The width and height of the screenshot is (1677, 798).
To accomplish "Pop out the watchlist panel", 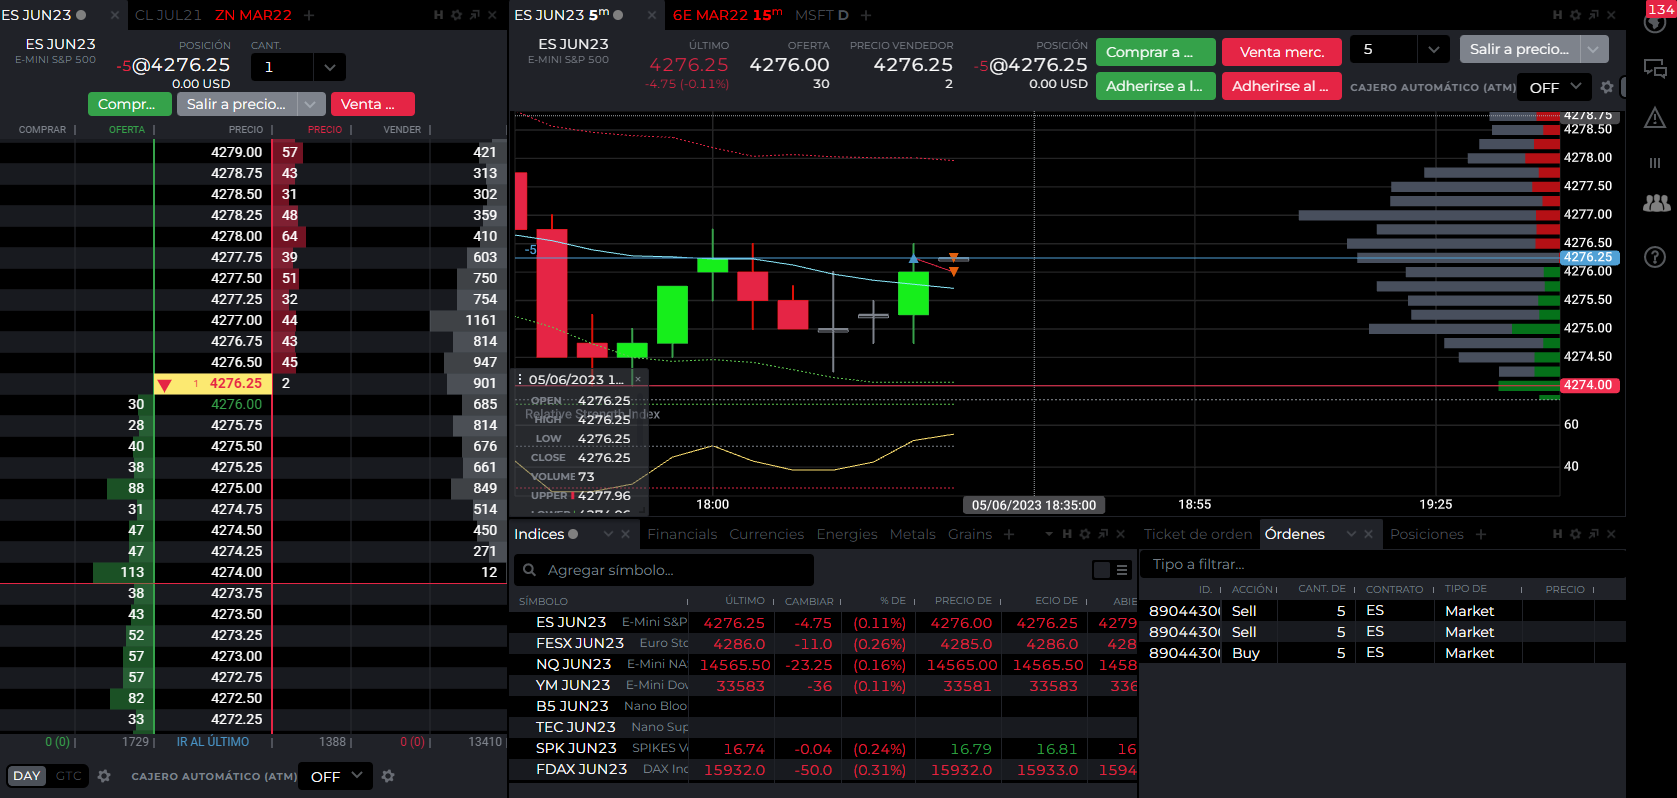I will tap(1103, 534).
